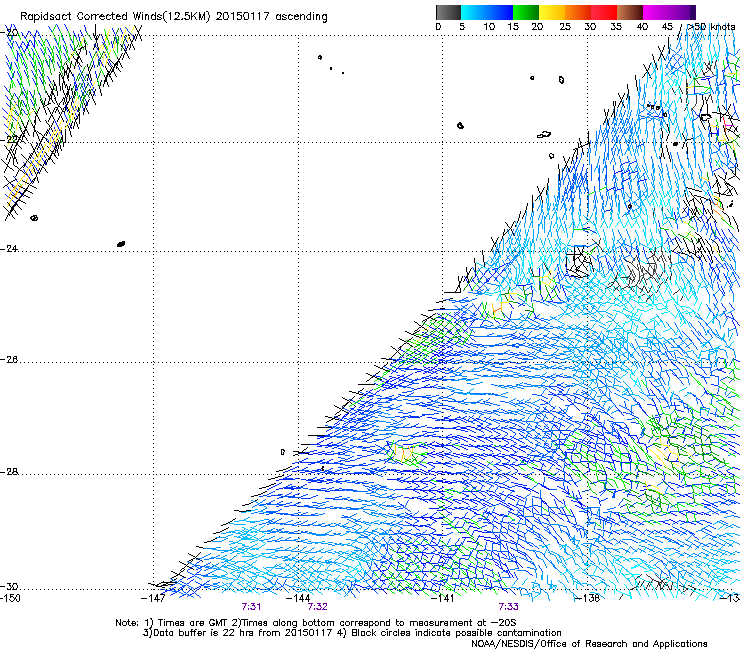Image resolution: width=740 pixels, height=650 pixels.
Task: Click the green 15-20 knots color segment
Action: pos(526,12)
